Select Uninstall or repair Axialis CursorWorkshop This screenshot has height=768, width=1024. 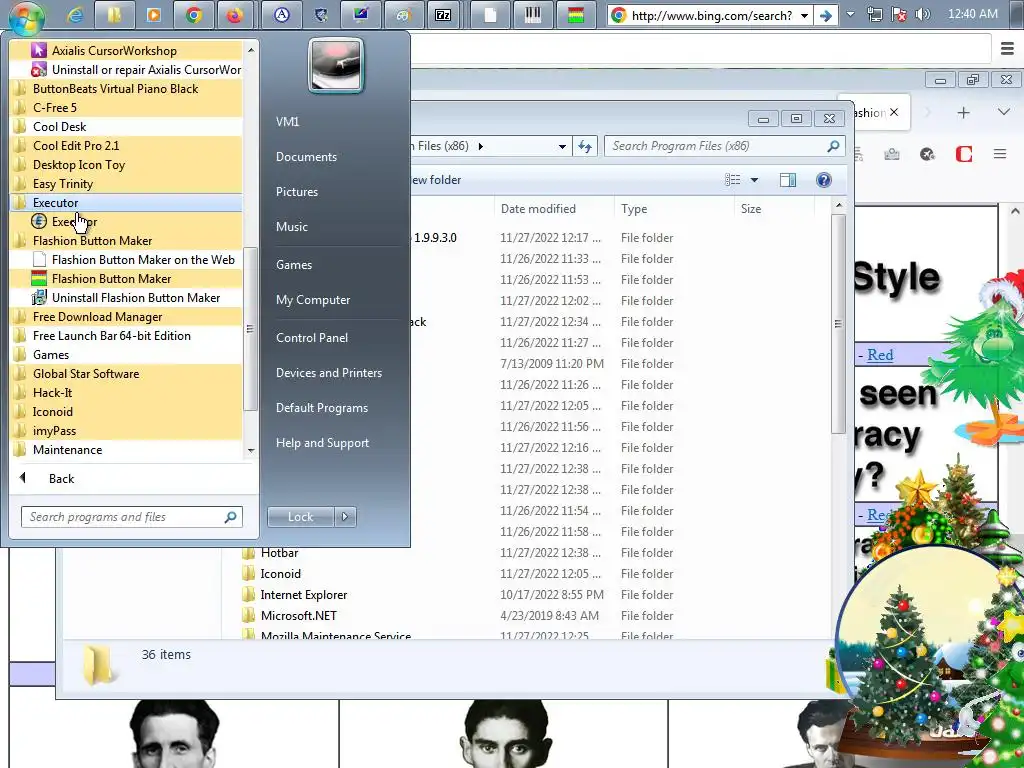click(126, 70)
